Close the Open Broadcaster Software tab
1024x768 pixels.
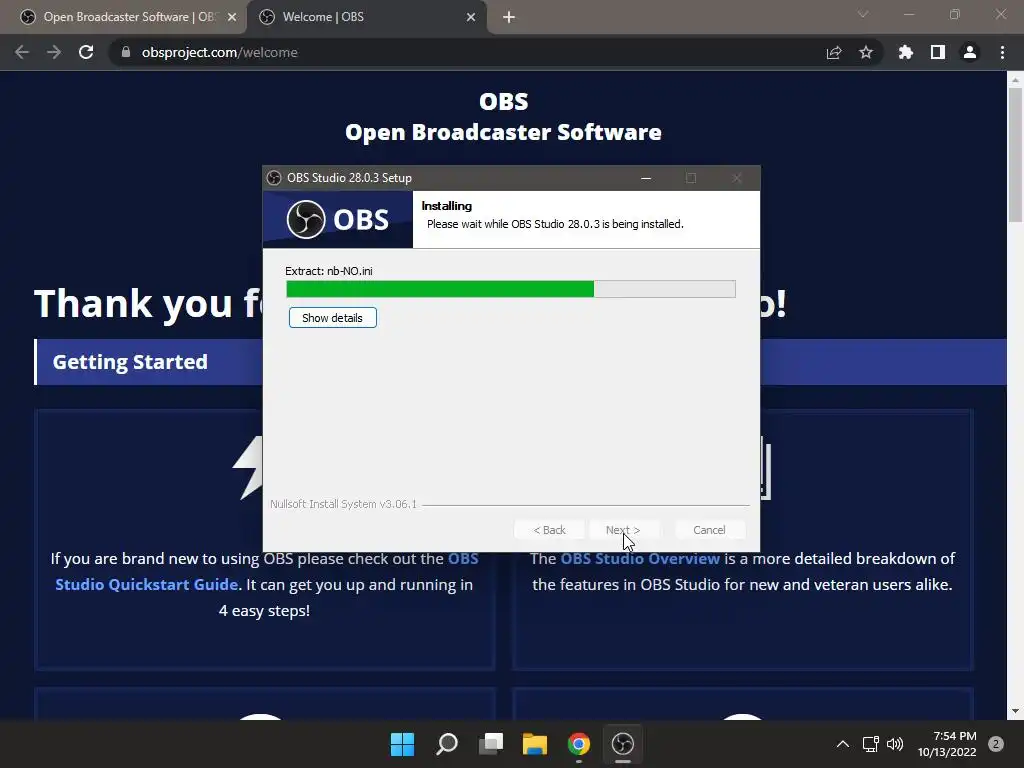point(232,17)
